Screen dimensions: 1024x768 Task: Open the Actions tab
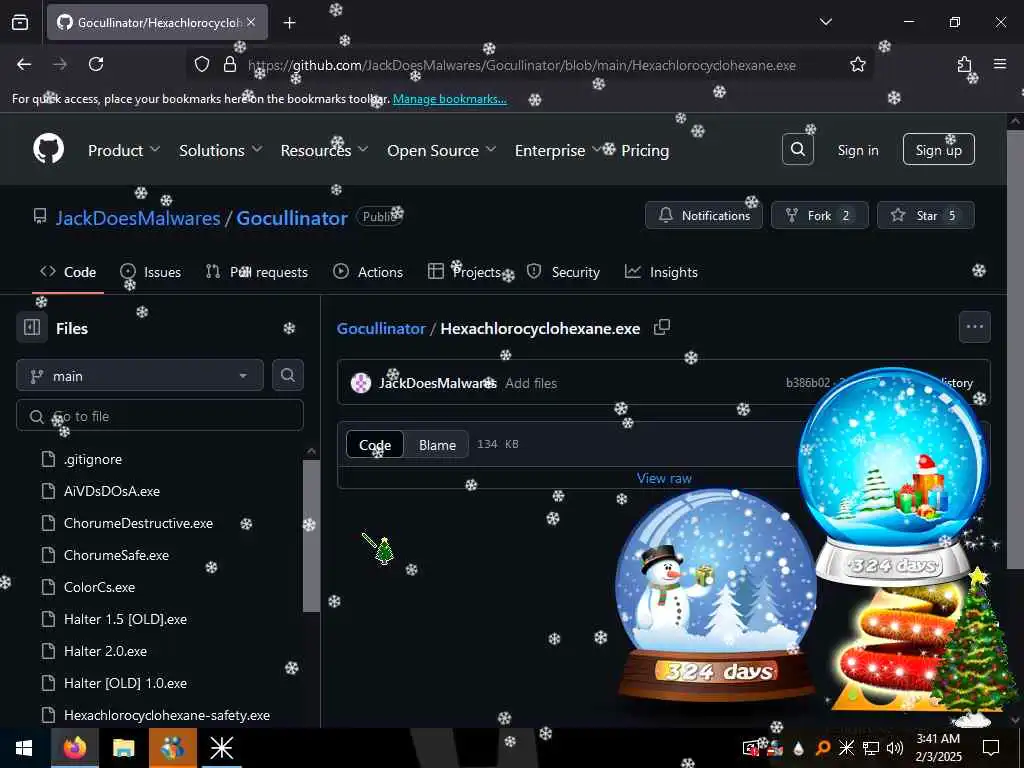368,272
